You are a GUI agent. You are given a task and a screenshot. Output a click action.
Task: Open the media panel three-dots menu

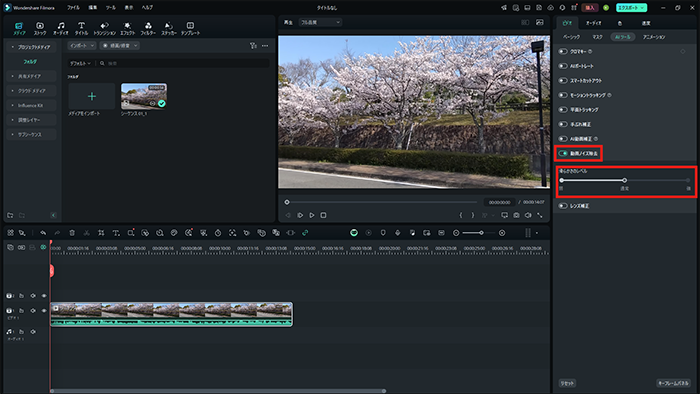pyautogui.click(x=265, y=46)
